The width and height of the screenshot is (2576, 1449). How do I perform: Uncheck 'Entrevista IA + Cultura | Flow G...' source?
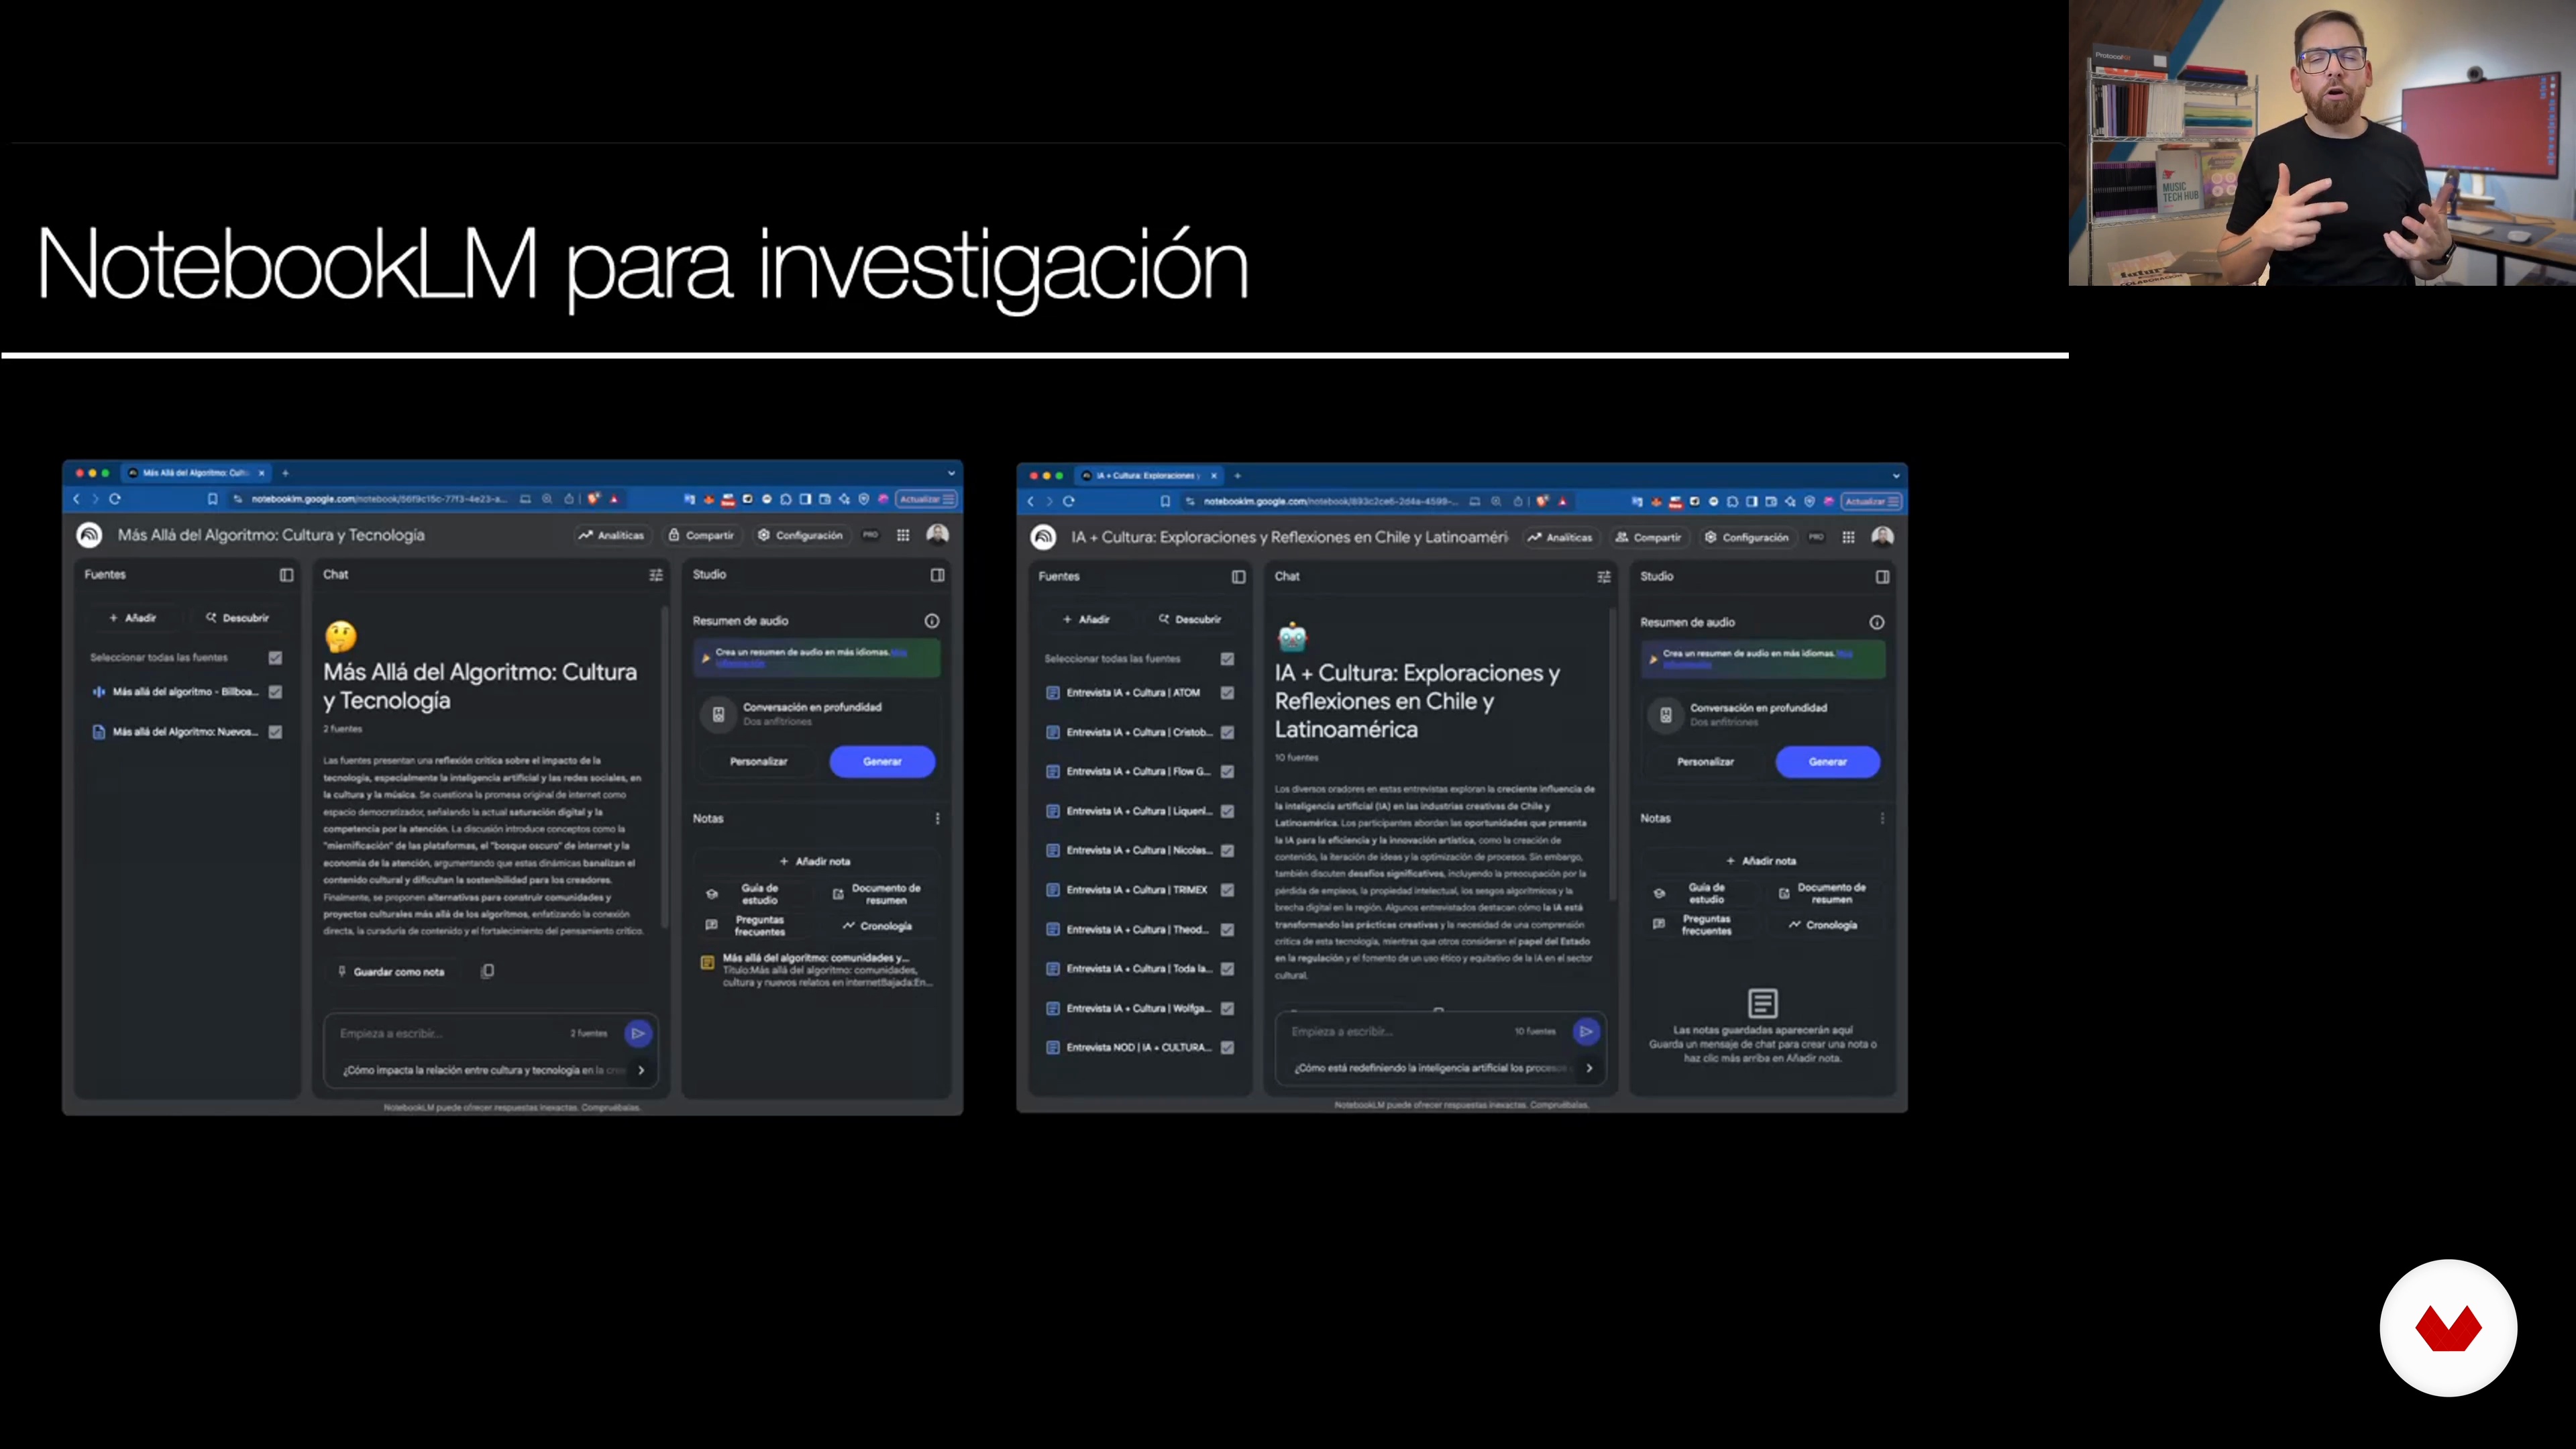click(1227, 772)
